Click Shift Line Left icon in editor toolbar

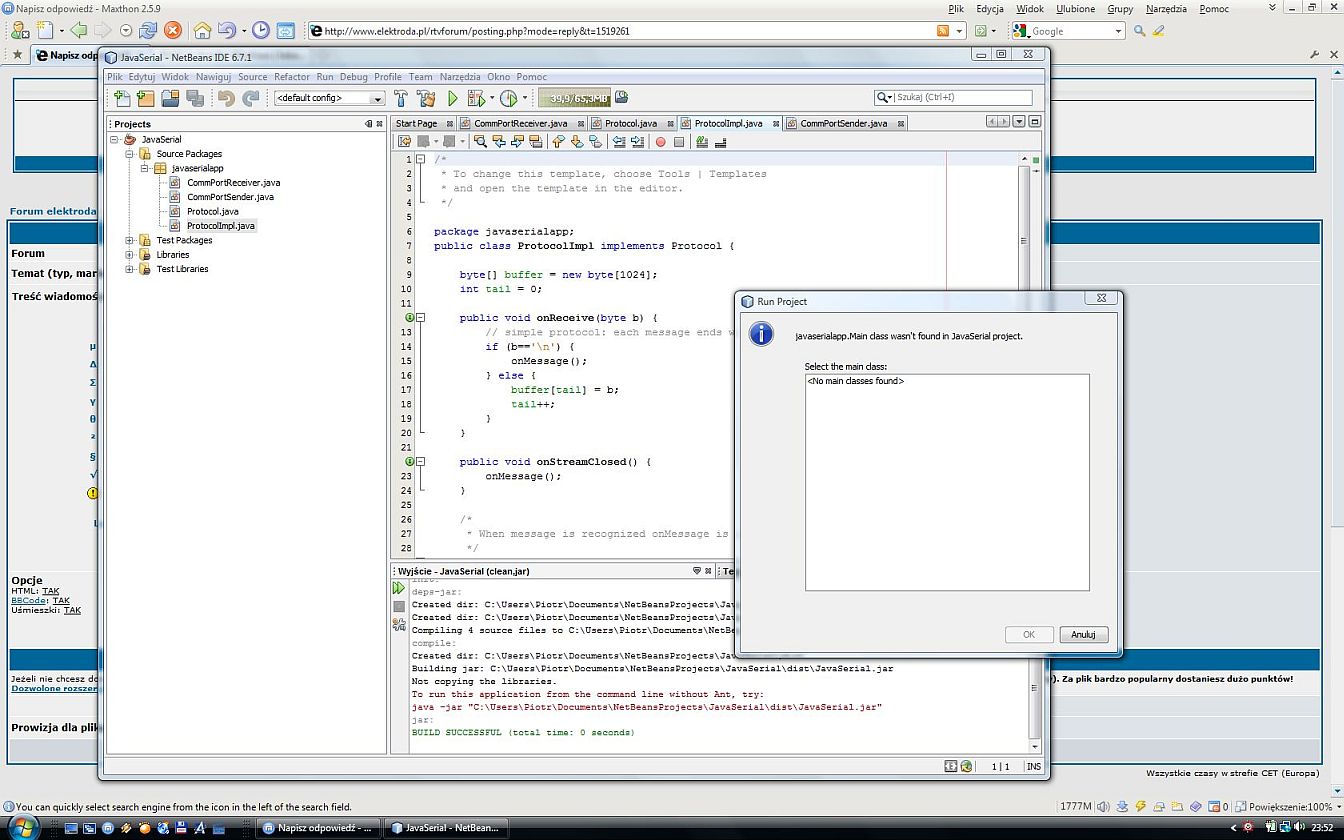[619, 141]
